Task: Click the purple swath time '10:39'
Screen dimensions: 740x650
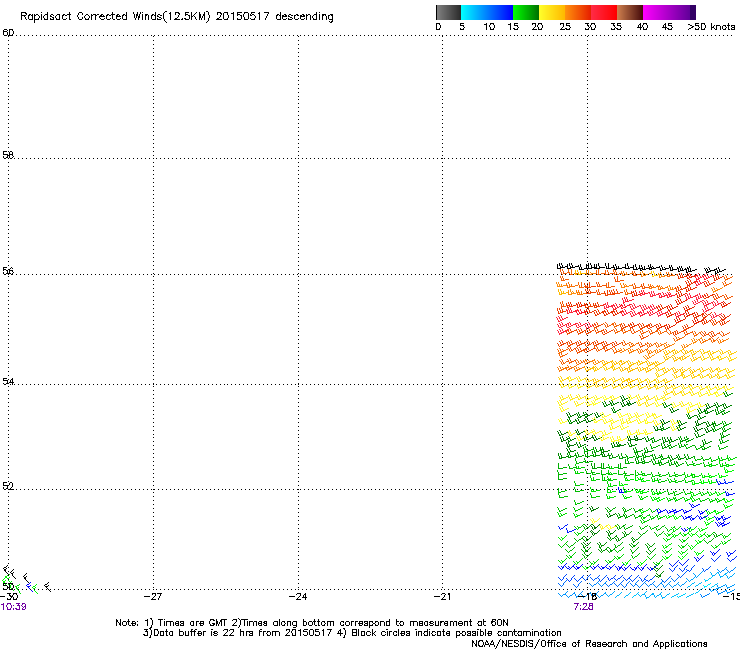Action: click(x=14, y=607)
